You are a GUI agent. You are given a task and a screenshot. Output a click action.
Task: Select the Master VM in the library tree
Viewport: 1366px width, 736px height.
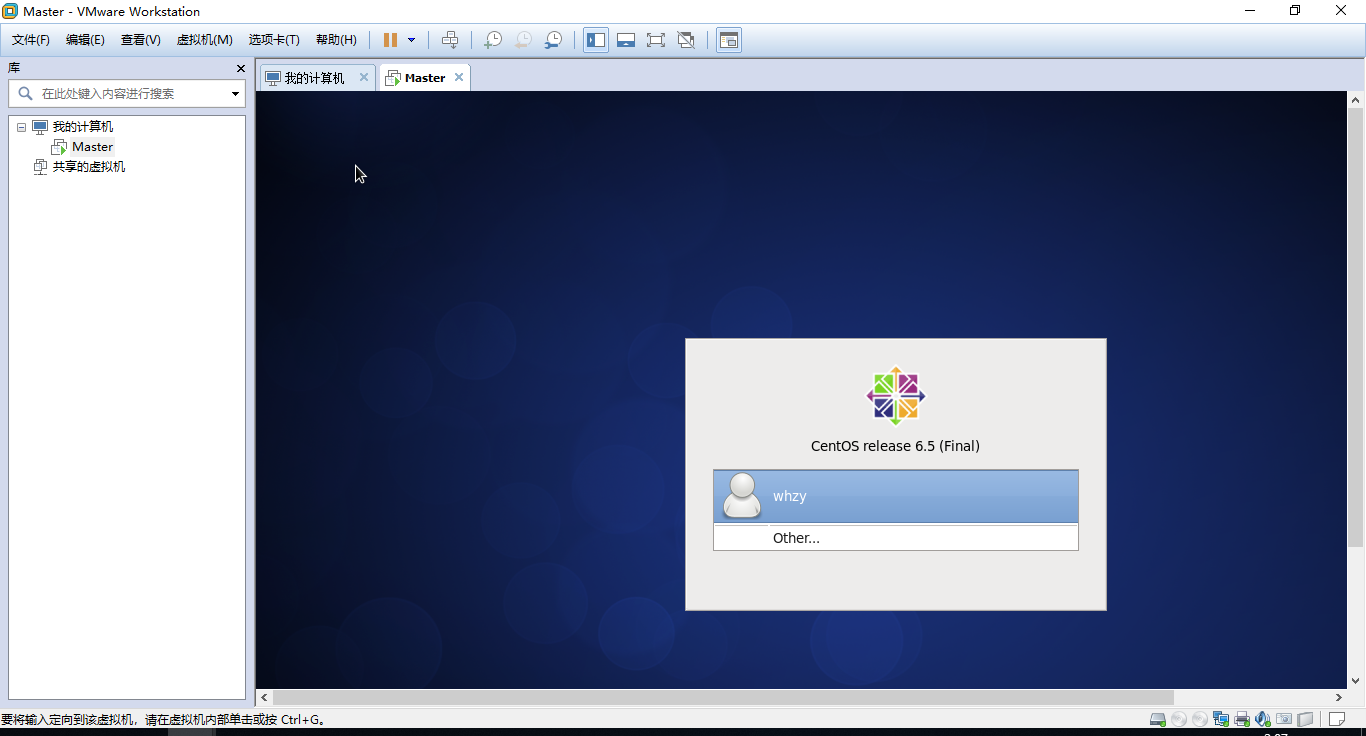(x=92, y=147)
